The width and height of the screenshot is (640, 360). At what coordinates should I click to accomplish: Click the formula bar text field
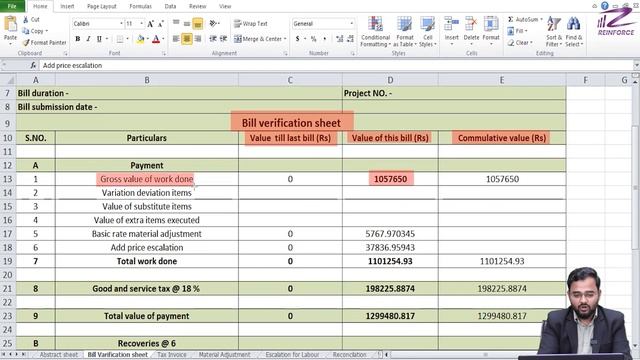point(337,65)
